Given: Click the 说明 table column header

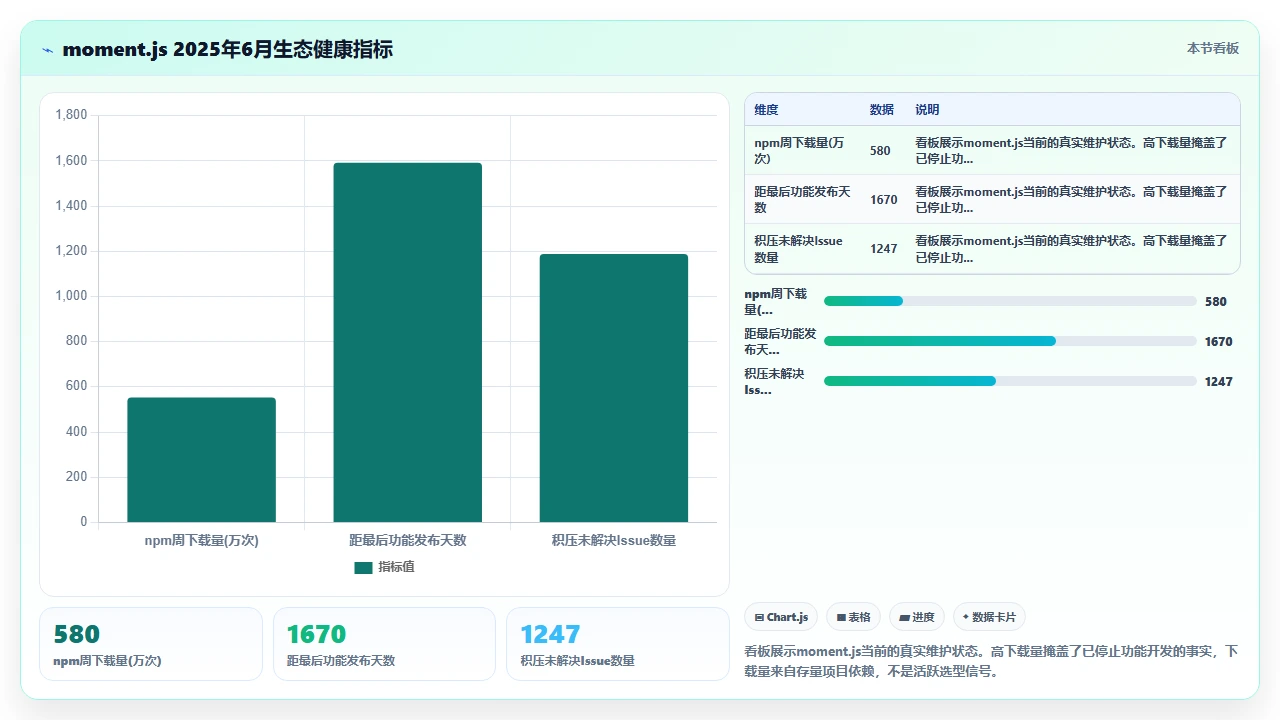Looking at the screenshot, I should (x=927, y=110).
